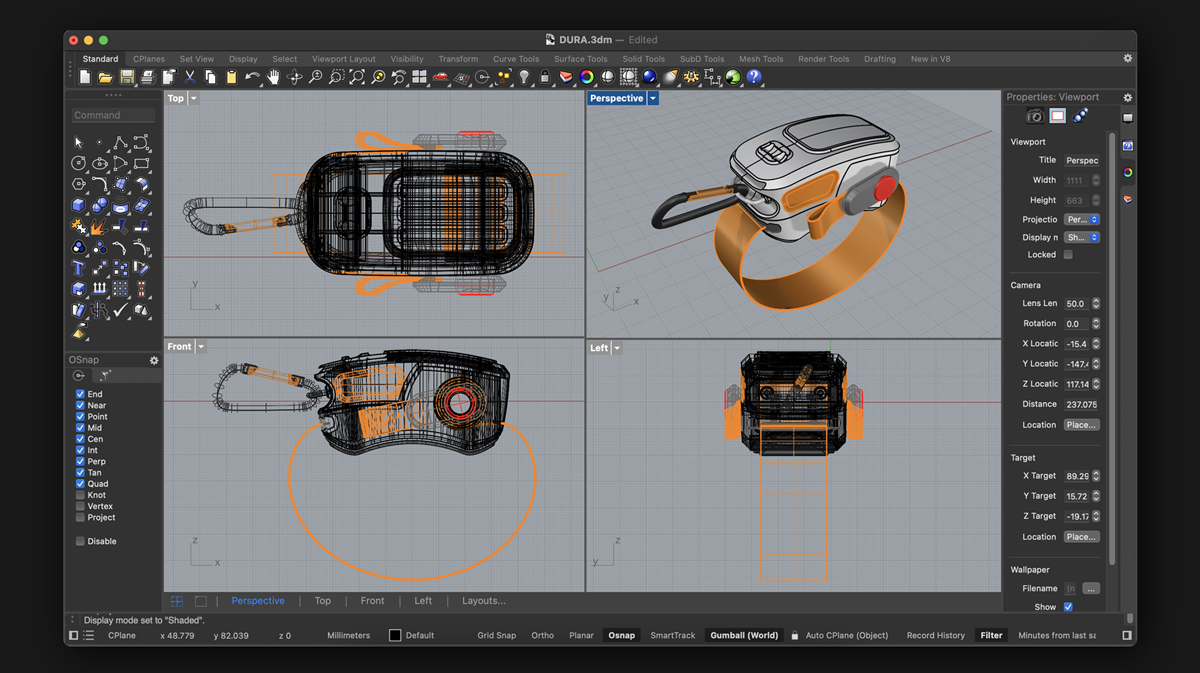Click the Save floppy disk icon
The height and width of the screenshot is (673, 1200).
(127, 77)
